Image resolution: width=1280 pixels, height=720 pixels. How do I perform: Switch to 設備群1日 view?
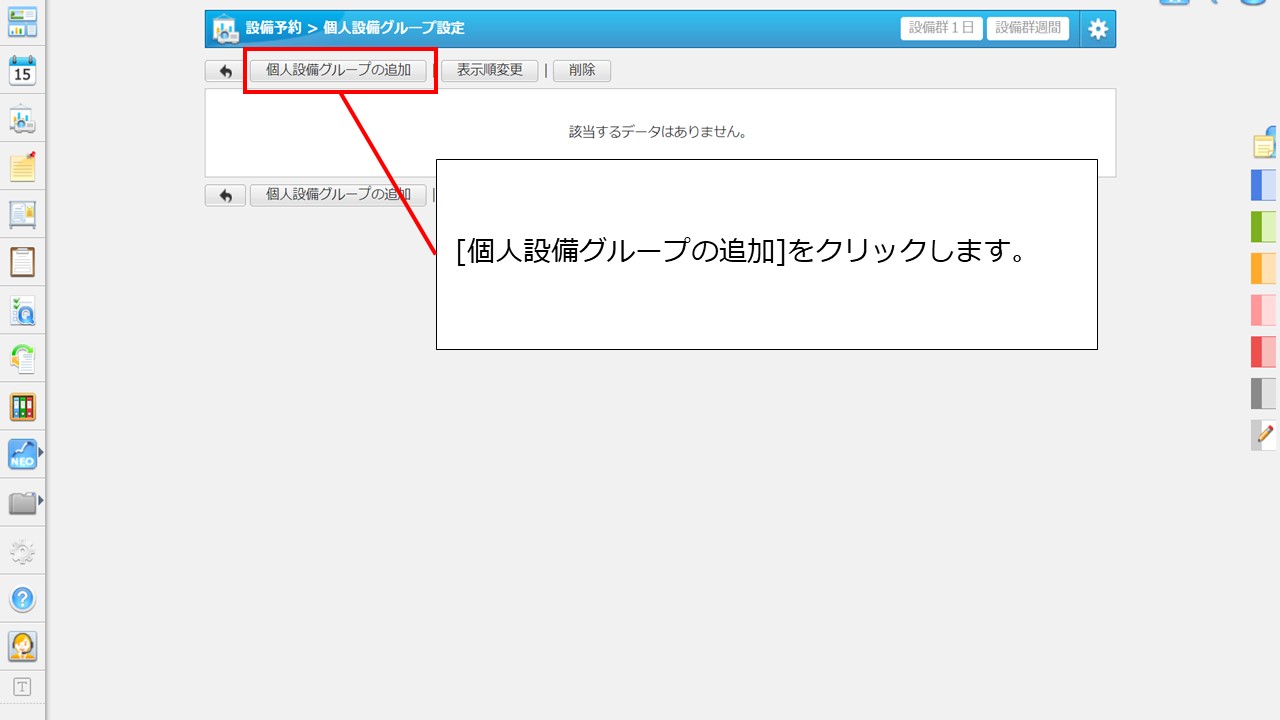tap(941, 28)
